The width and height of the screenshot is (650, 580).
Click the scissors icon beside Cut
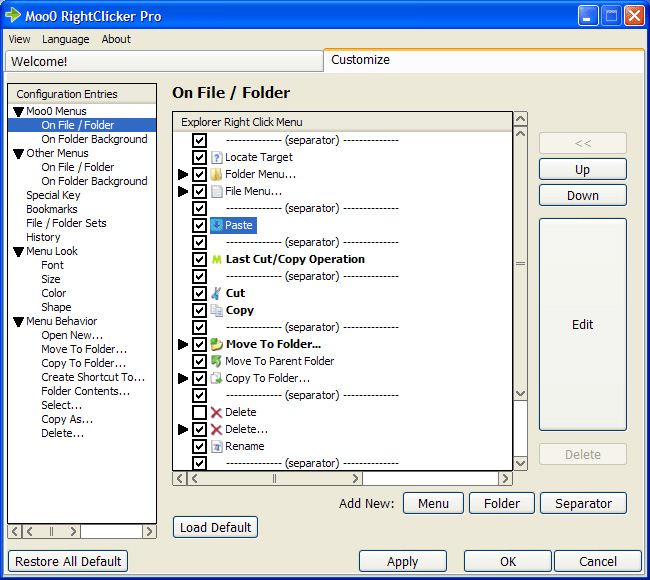pyautogui.click(x=216, y=294)
